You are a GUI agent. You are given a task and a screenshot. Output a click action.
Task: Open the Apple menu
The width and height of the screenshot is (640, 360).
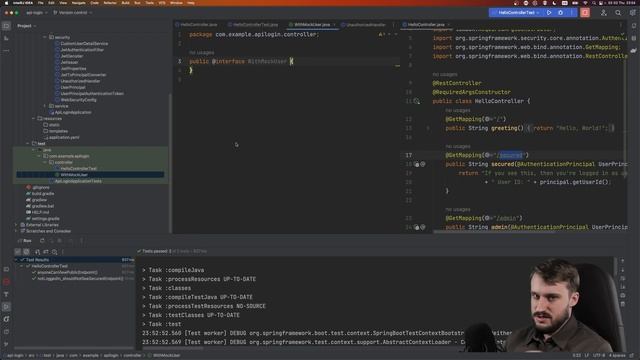click(6, 3)
